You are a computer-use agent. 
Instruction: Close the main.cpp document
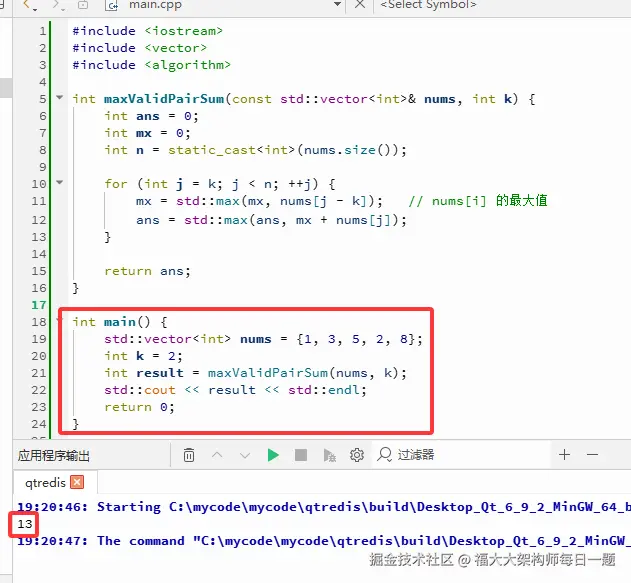click(360, 4)
